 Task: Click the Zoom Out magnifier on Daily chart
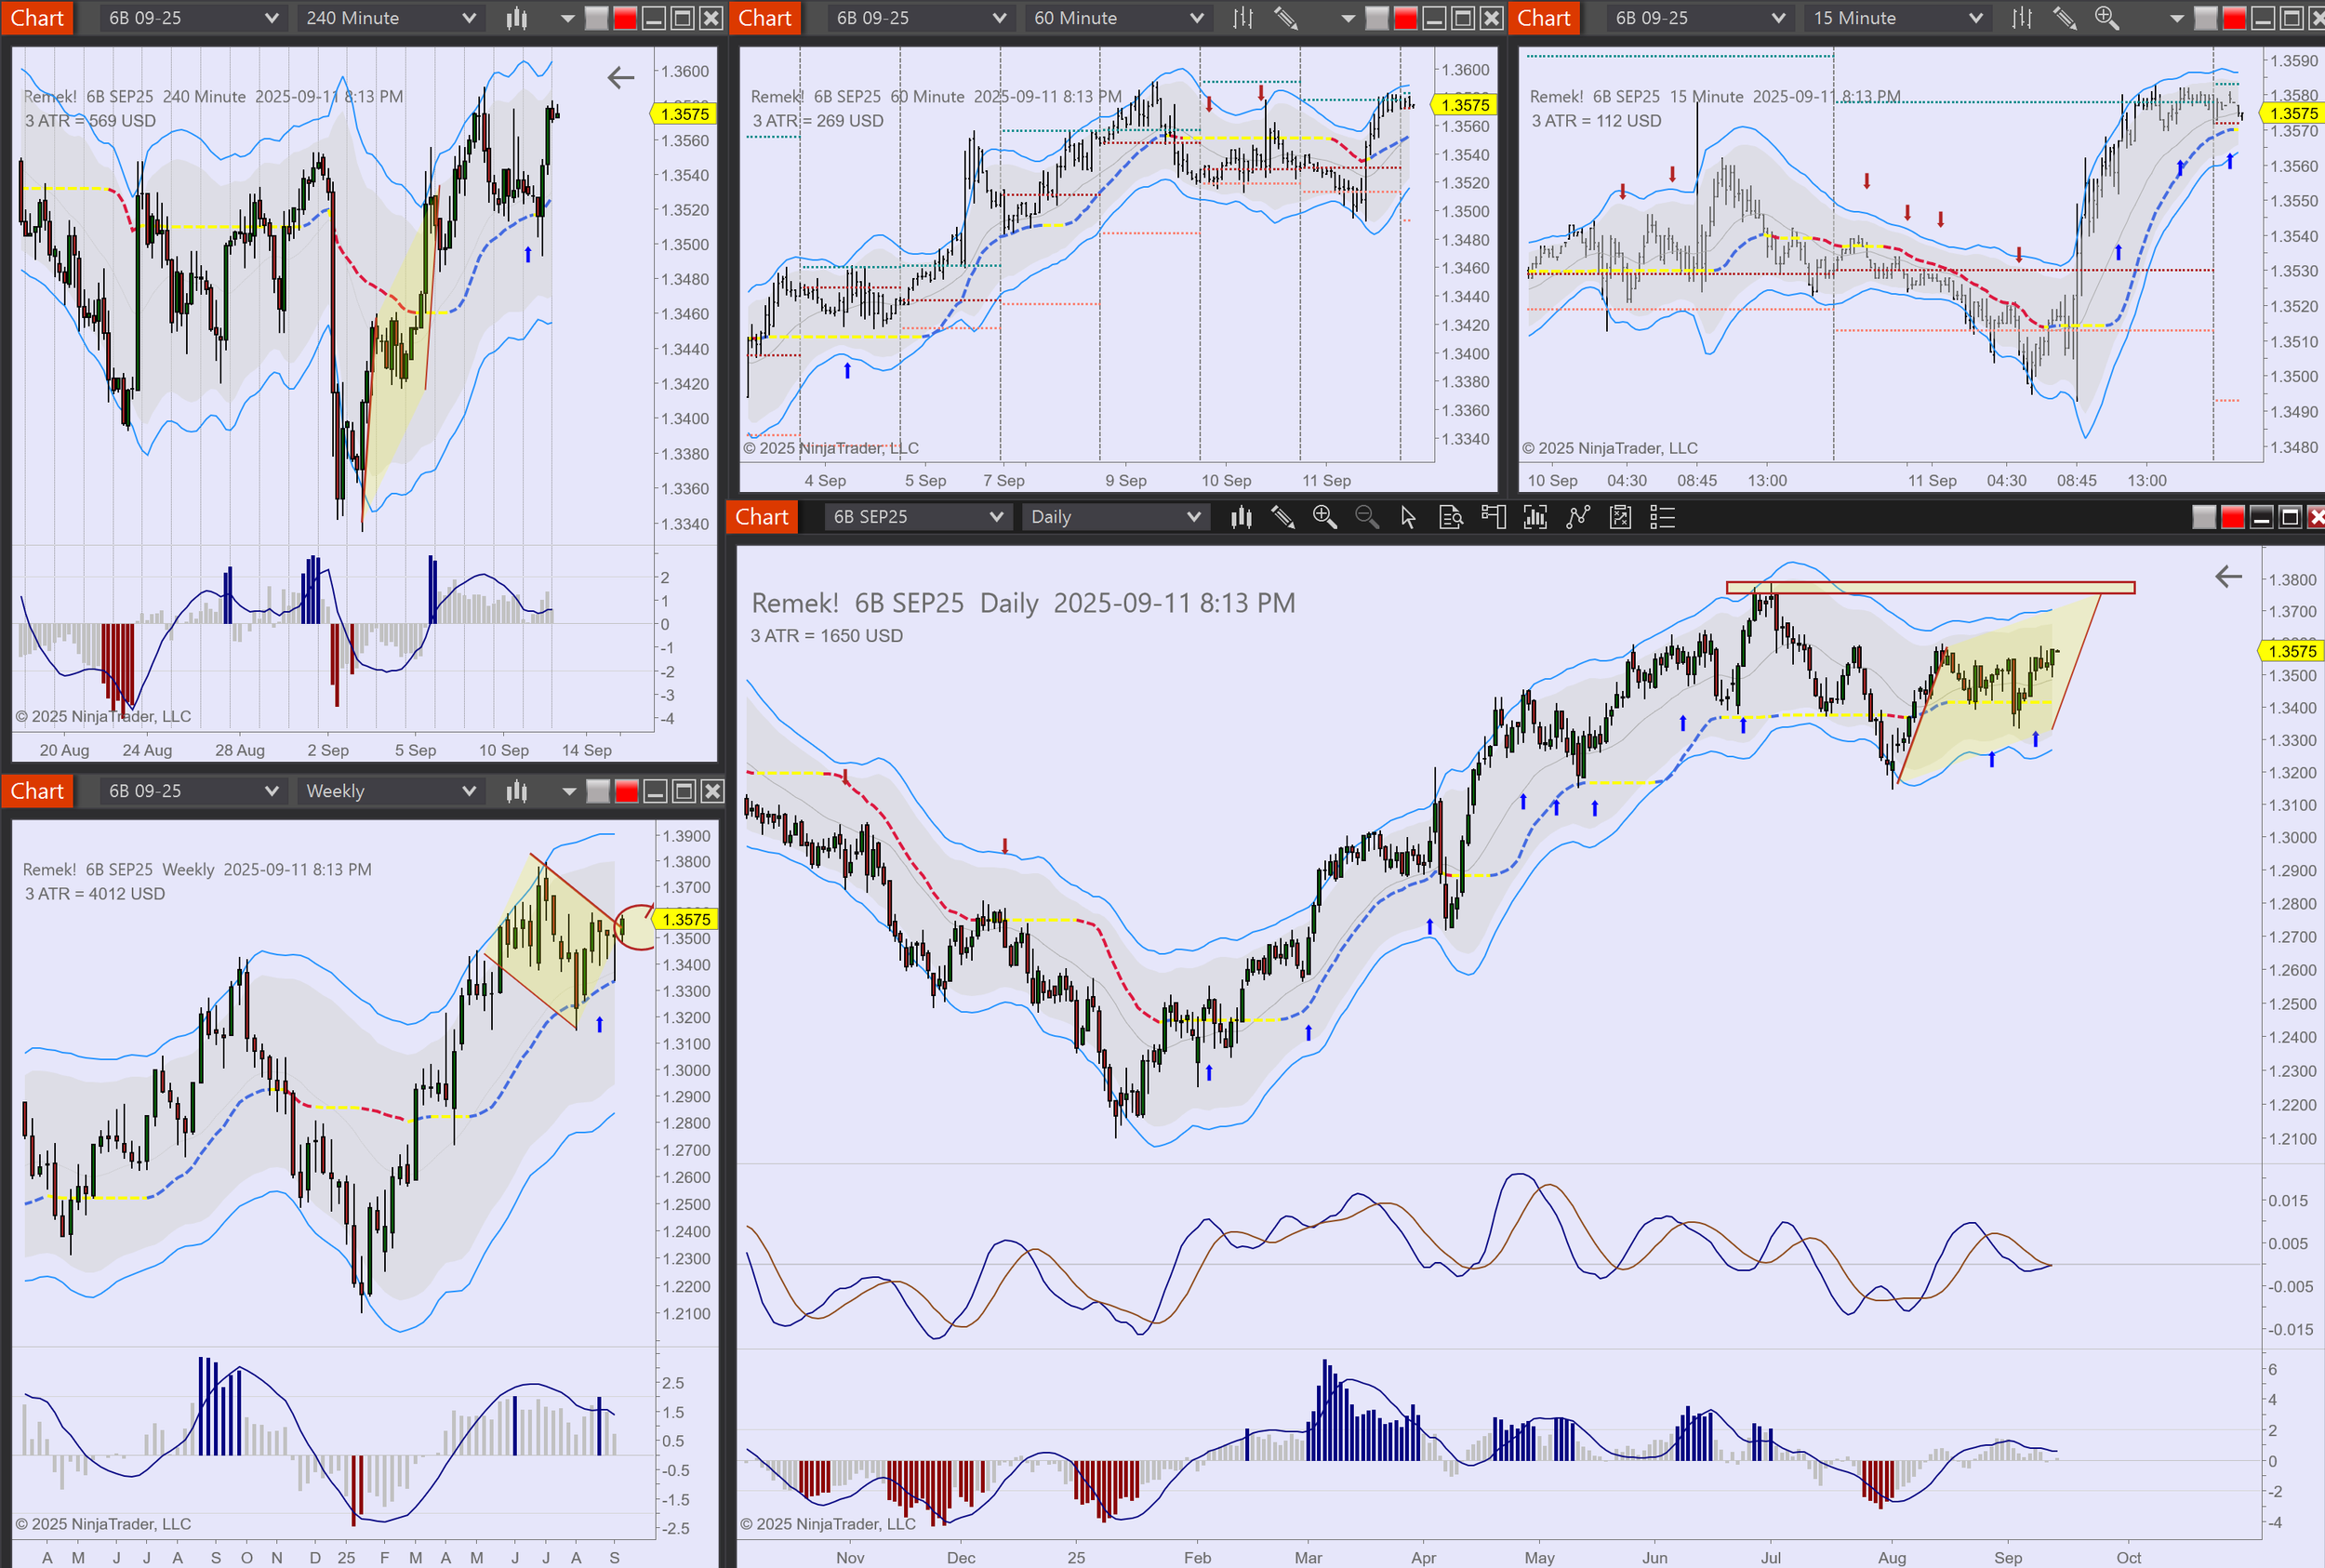(1366, 517)
